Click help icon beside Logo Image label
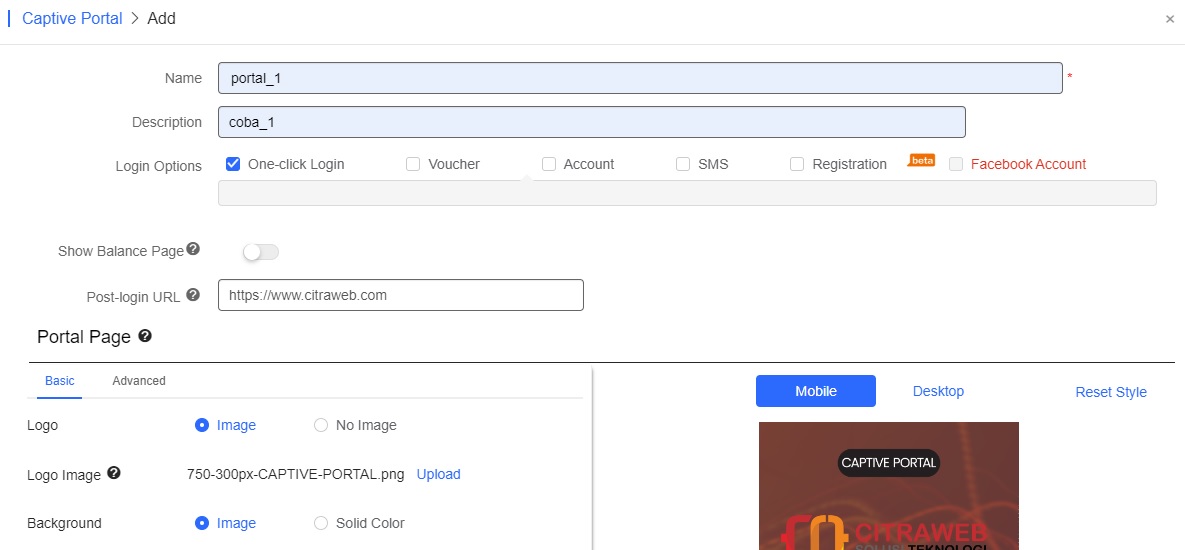The width and height of the screenshot is (1185, 550). [x=113, y=473]
